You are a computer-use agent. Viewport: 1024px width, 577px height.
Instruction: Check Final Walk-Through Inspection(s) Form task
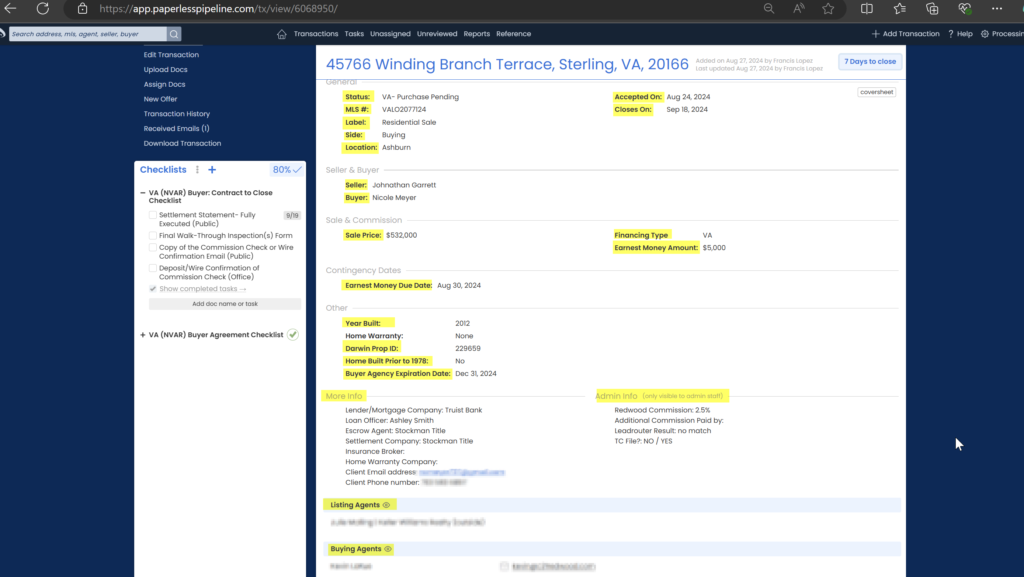[x=153, y=236]
